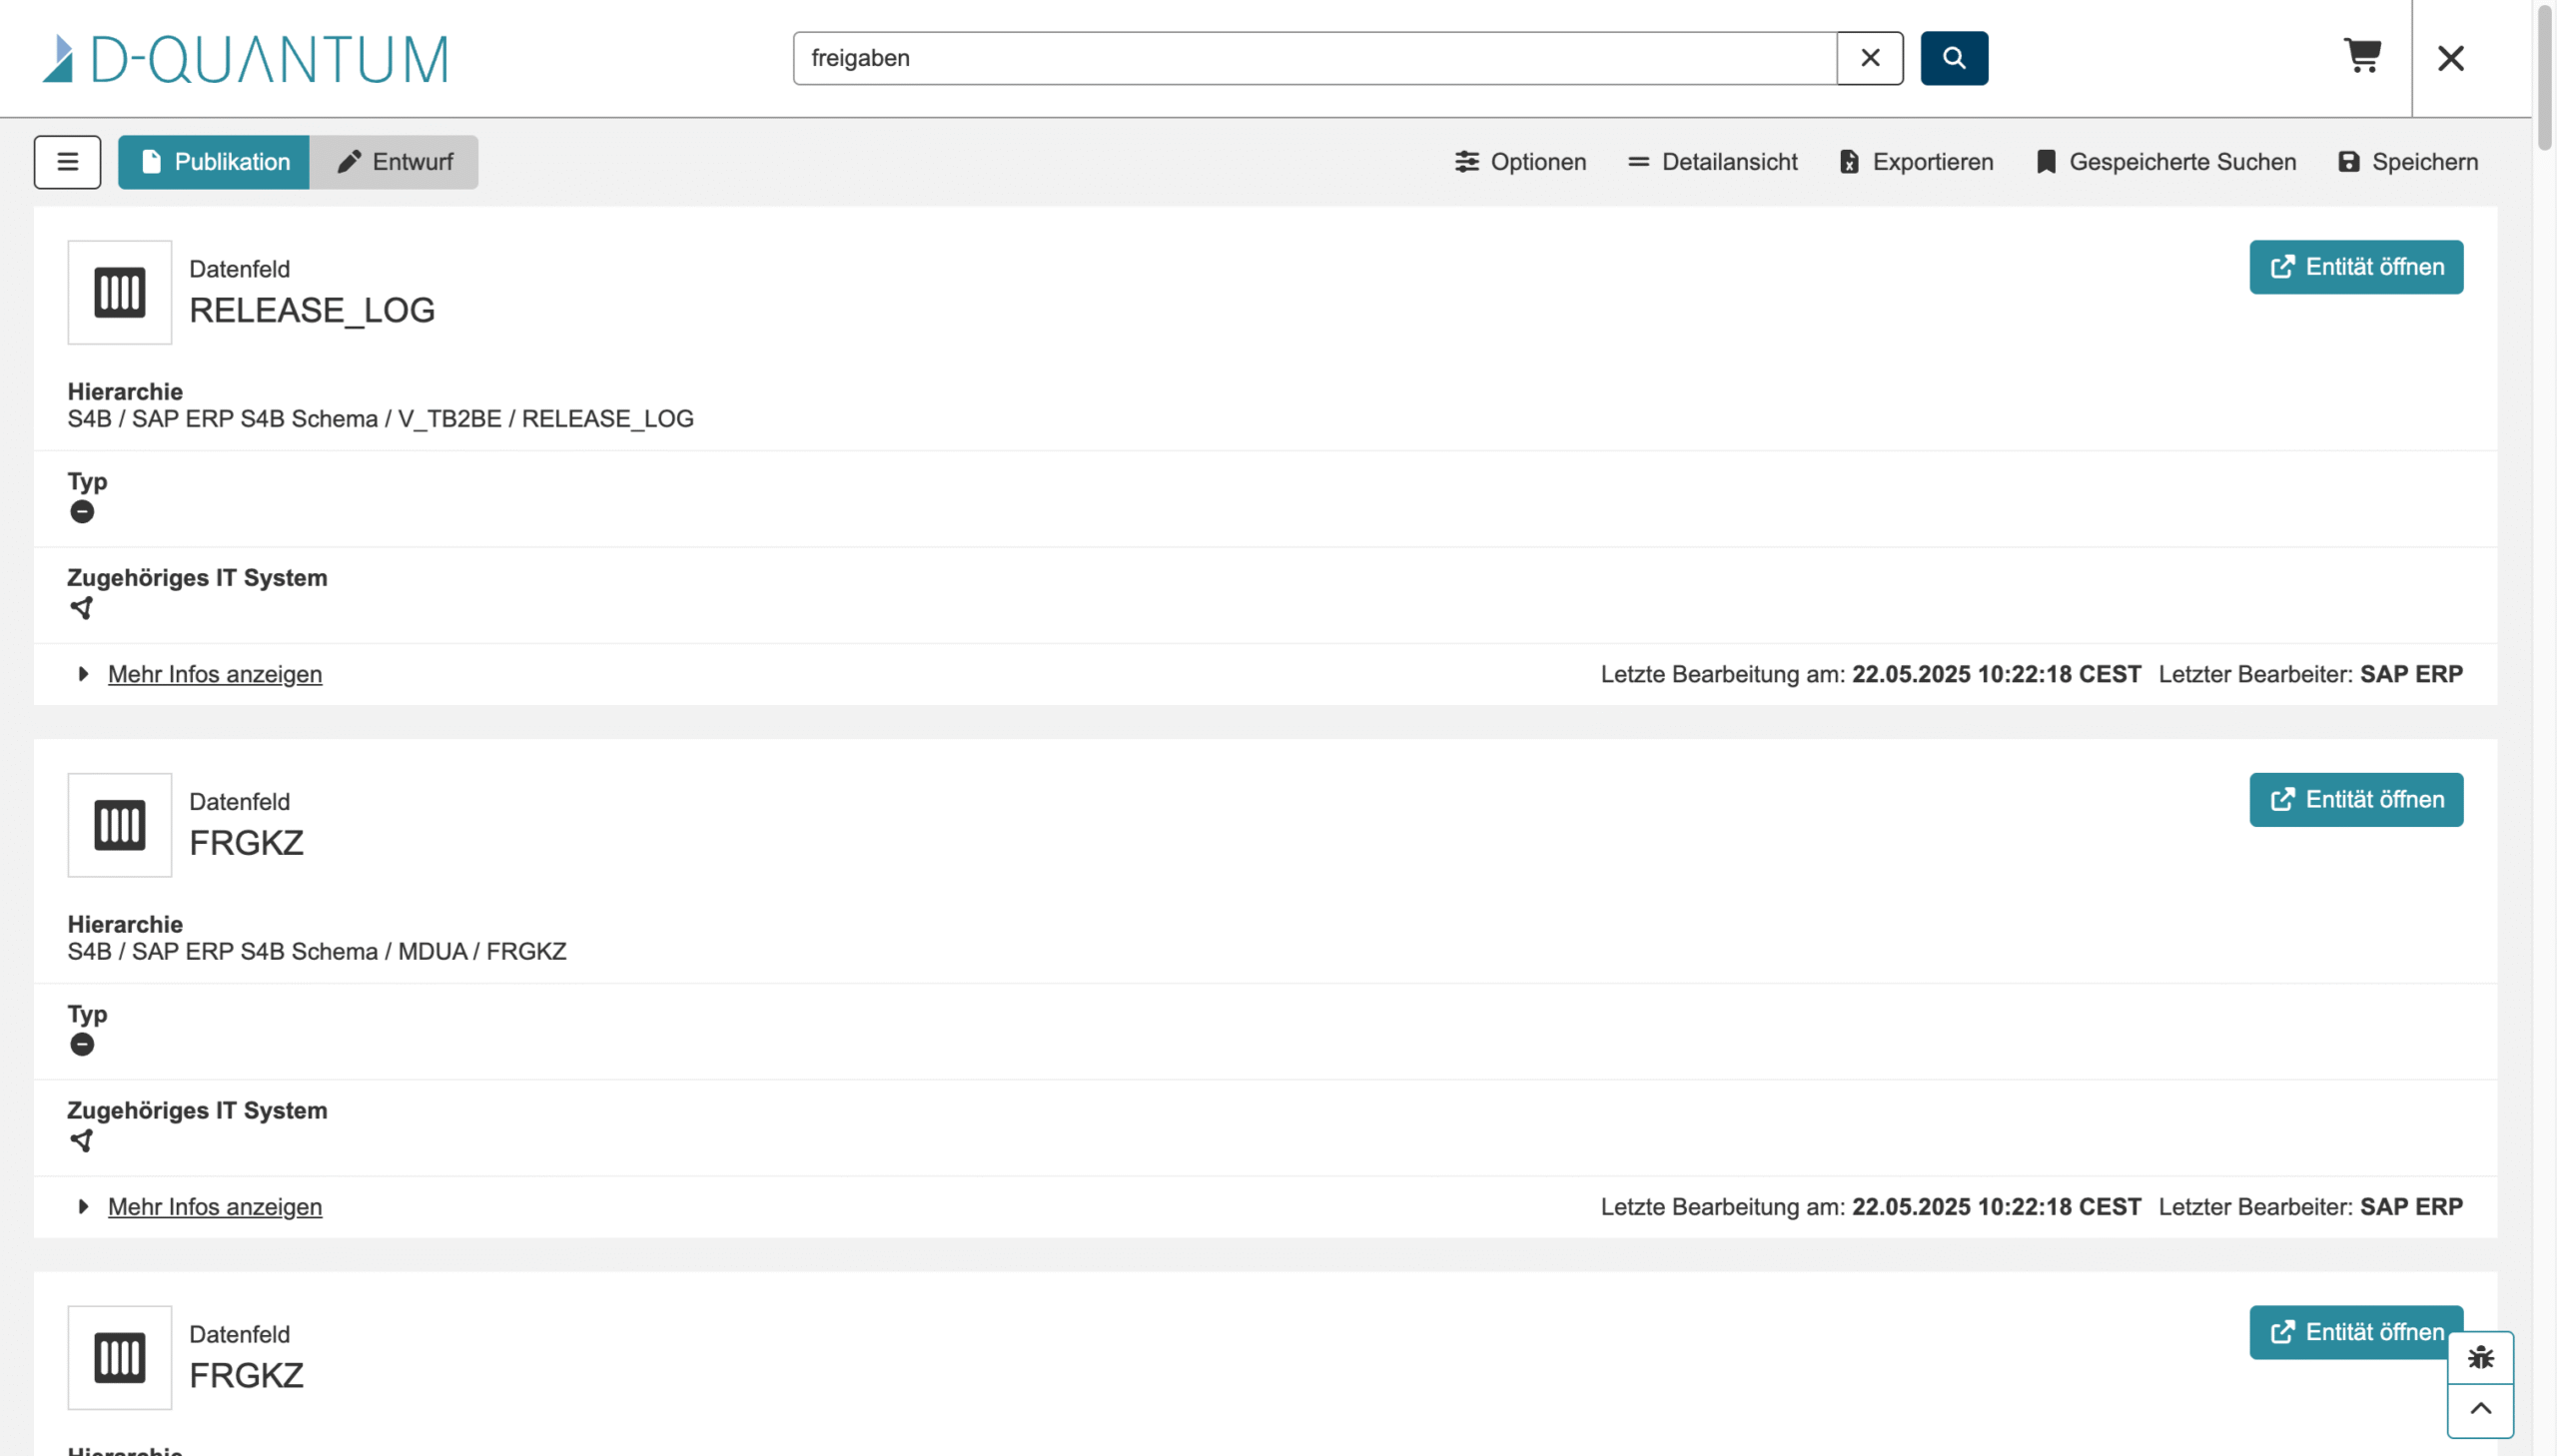Click the Optionen sliders icon
Screen dimensions: 2557x1456
tap(1466, 162)
